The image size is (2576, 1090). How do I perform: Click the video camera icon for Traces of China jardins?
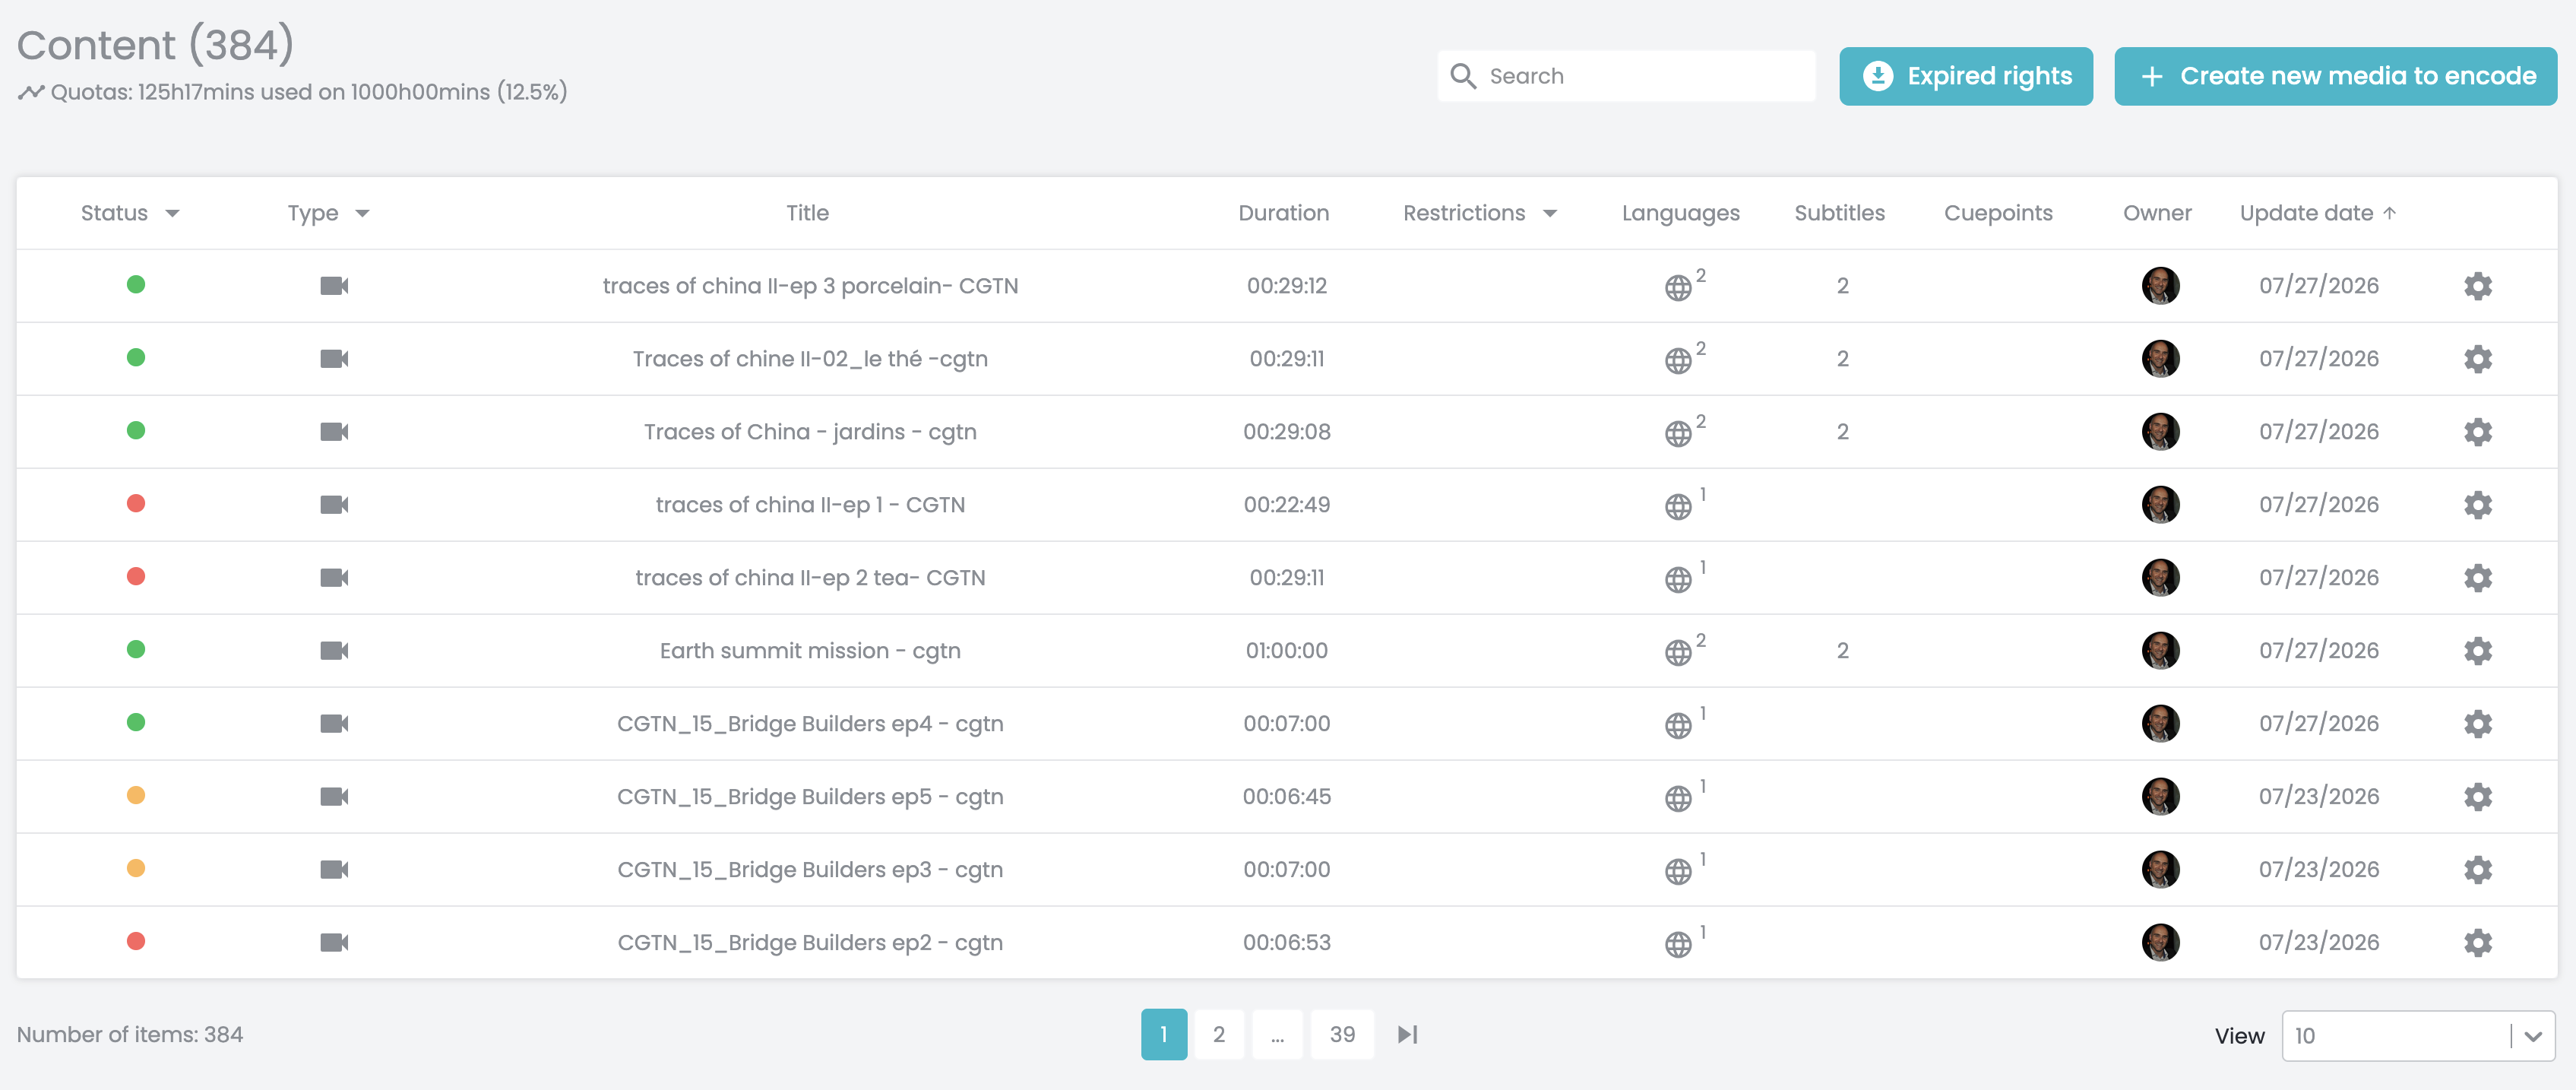coord(334,432)
